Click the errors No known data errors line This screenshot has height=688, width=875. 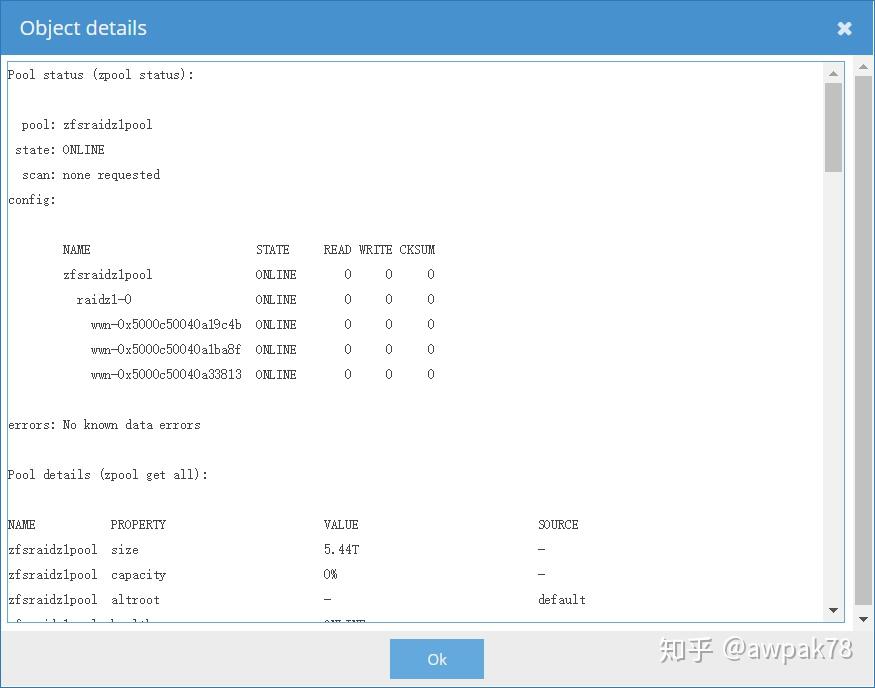pos(103,424)
